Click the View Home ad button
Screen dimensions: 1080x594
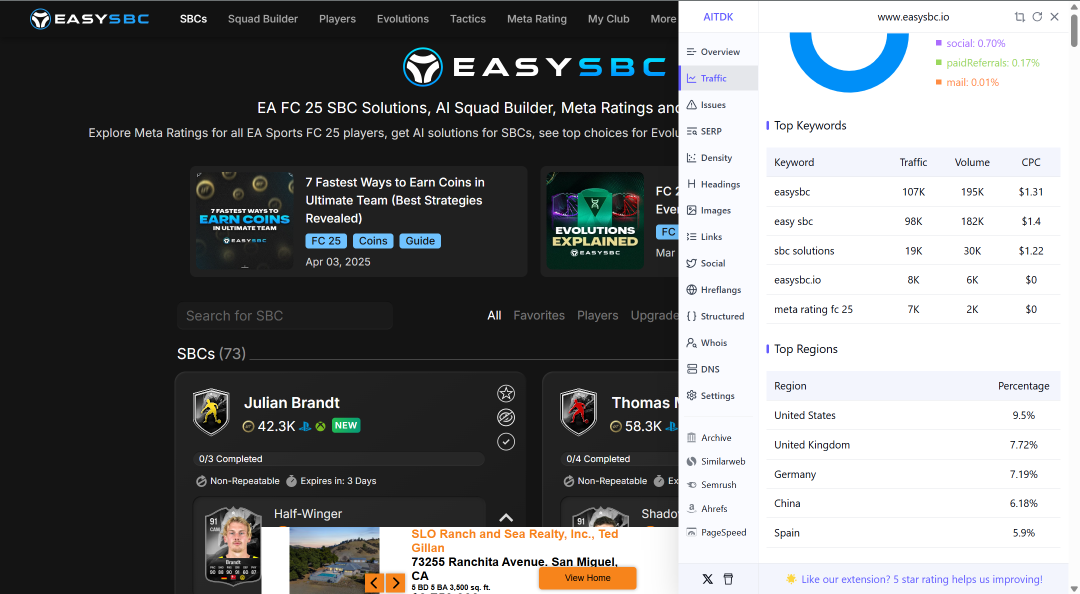coord(588,578)
